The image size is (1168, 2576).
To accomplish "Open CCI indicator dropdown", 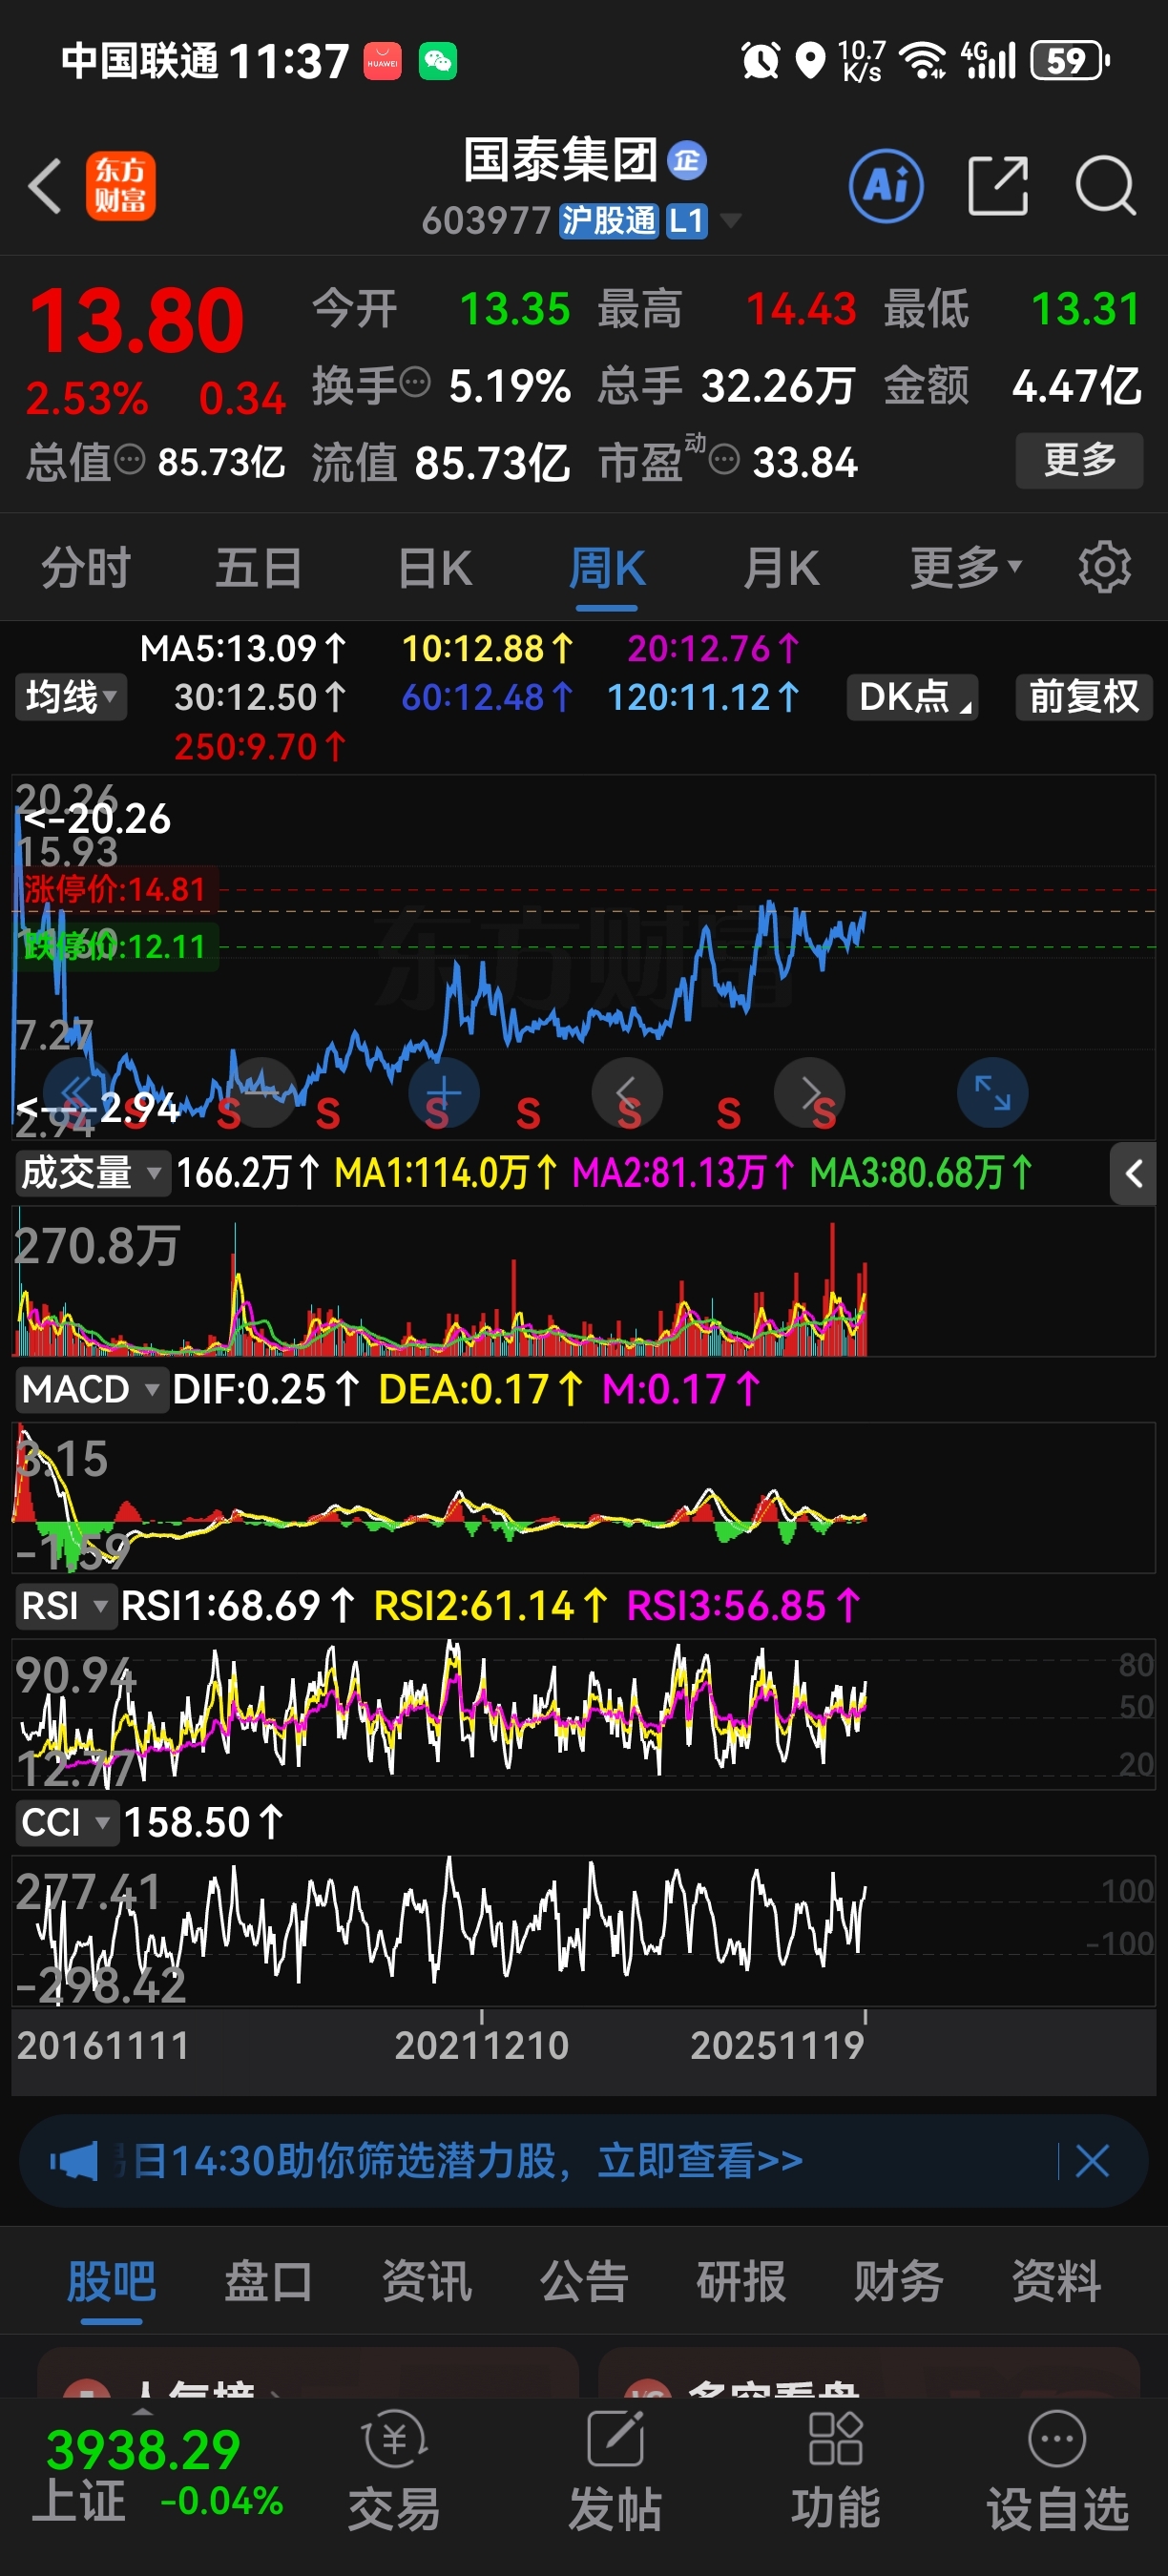I will pyautogui.click(x=66, y=1822).
